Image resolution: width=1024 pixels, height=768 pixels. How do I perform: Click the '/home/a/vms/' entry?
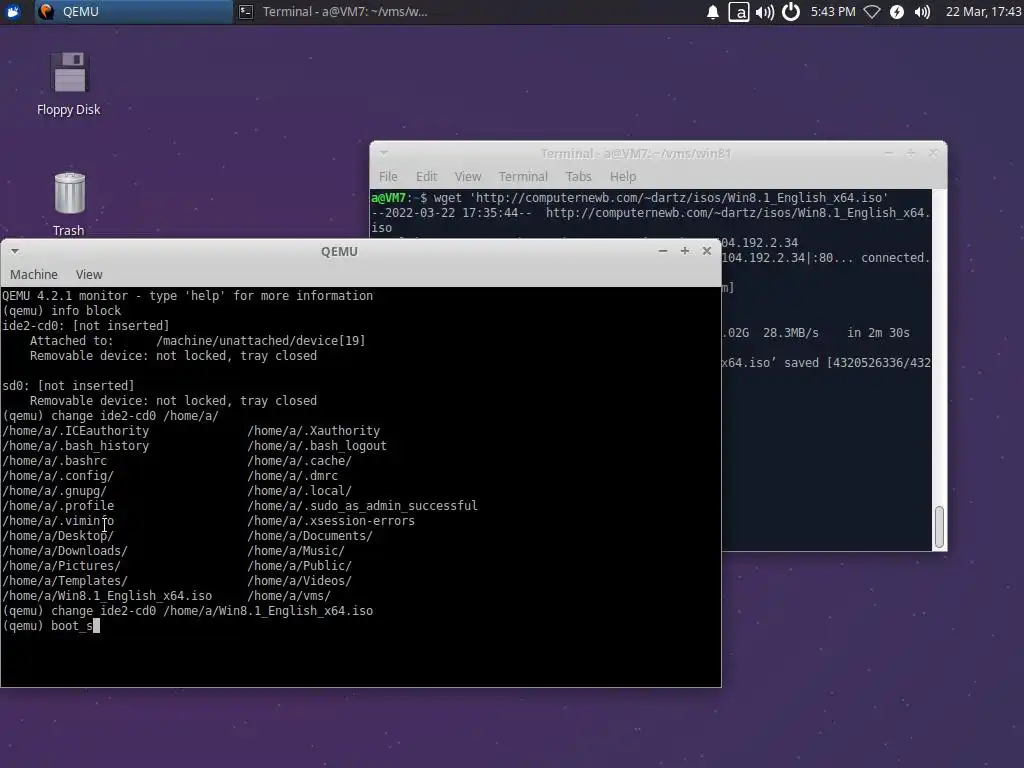point(289,596)
